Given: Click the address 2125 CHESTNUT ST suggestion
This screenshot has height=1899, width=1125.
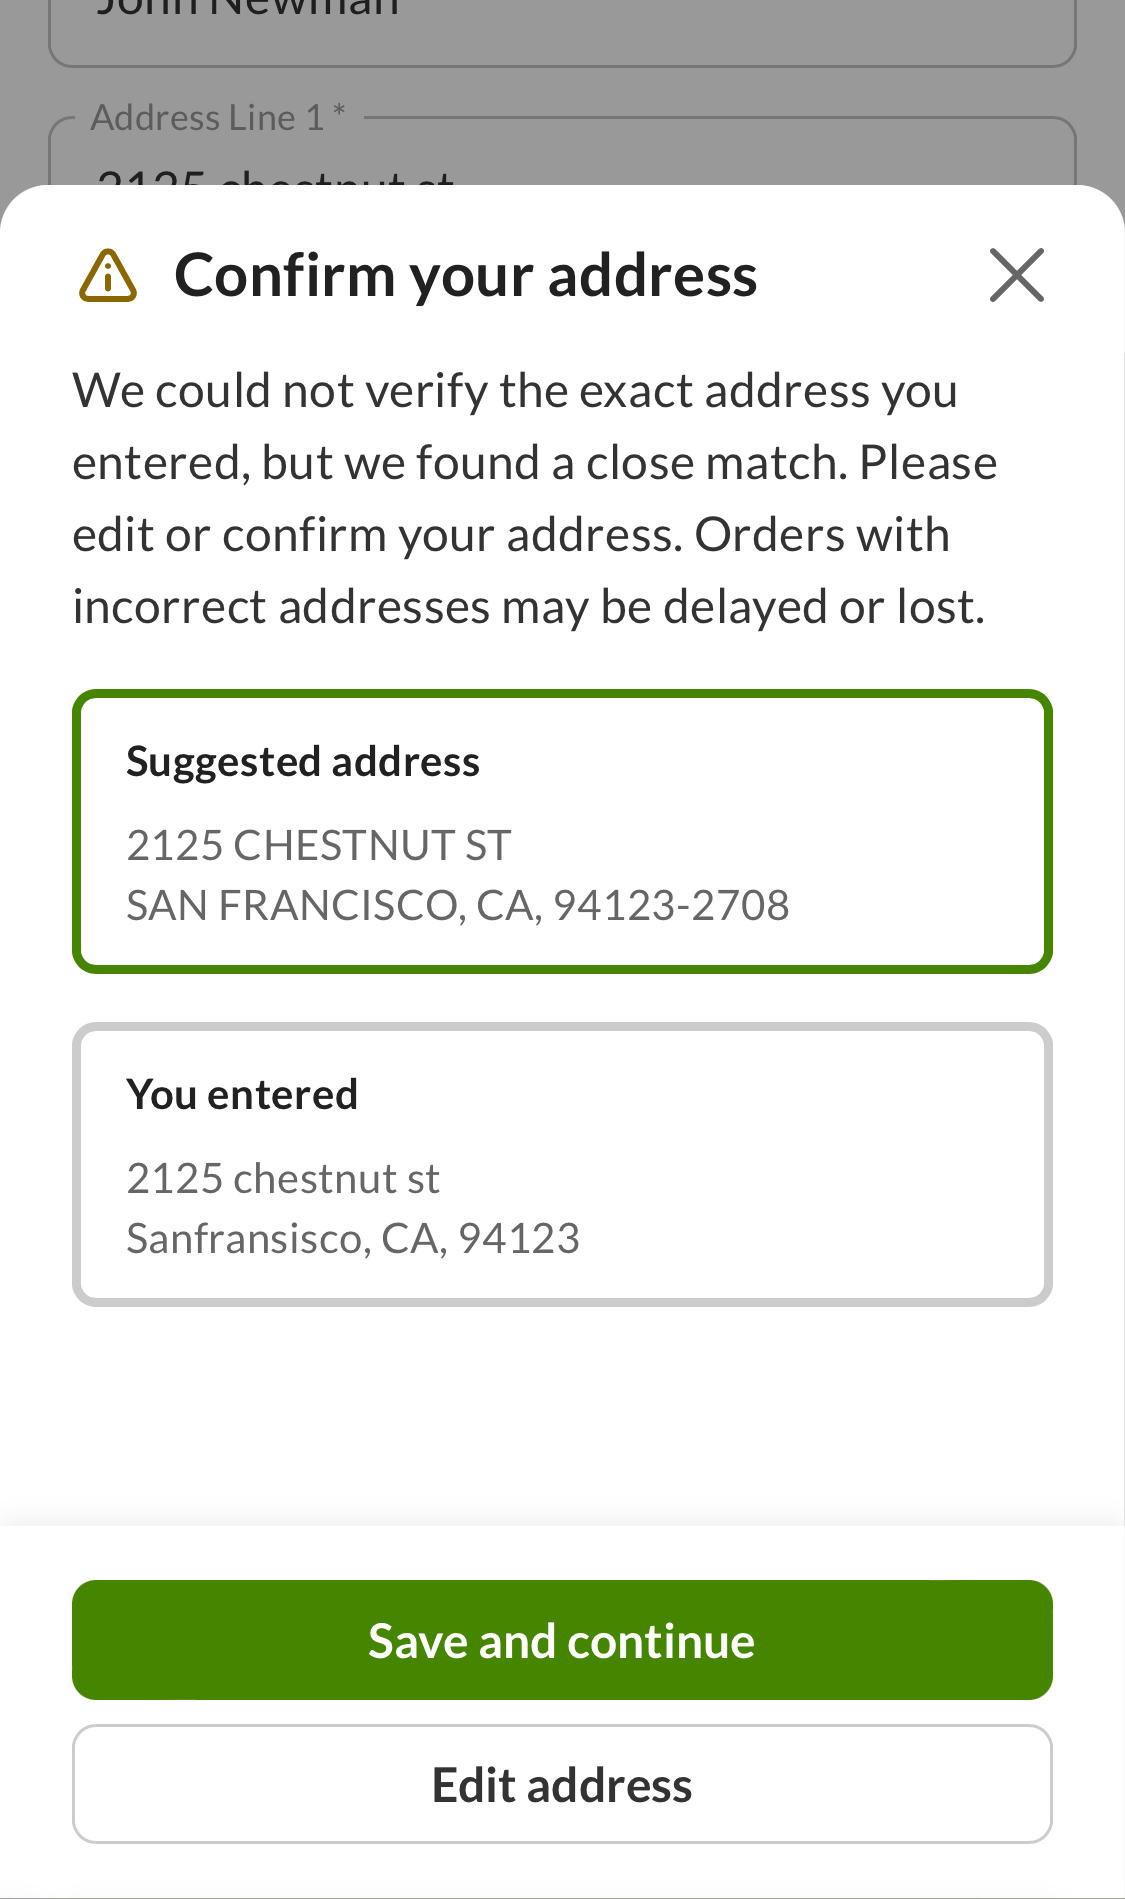Looking at the screenshot, I should [x=318, y=845].
